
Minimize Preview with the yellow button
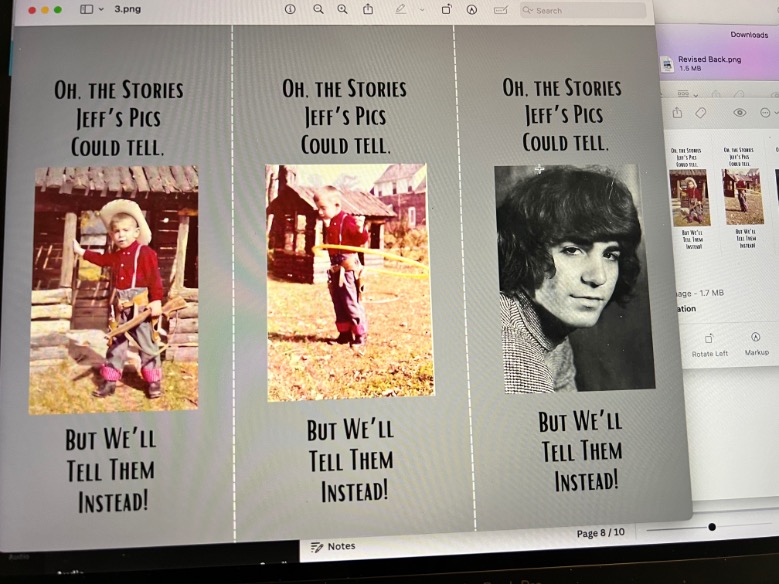point(45,10)
